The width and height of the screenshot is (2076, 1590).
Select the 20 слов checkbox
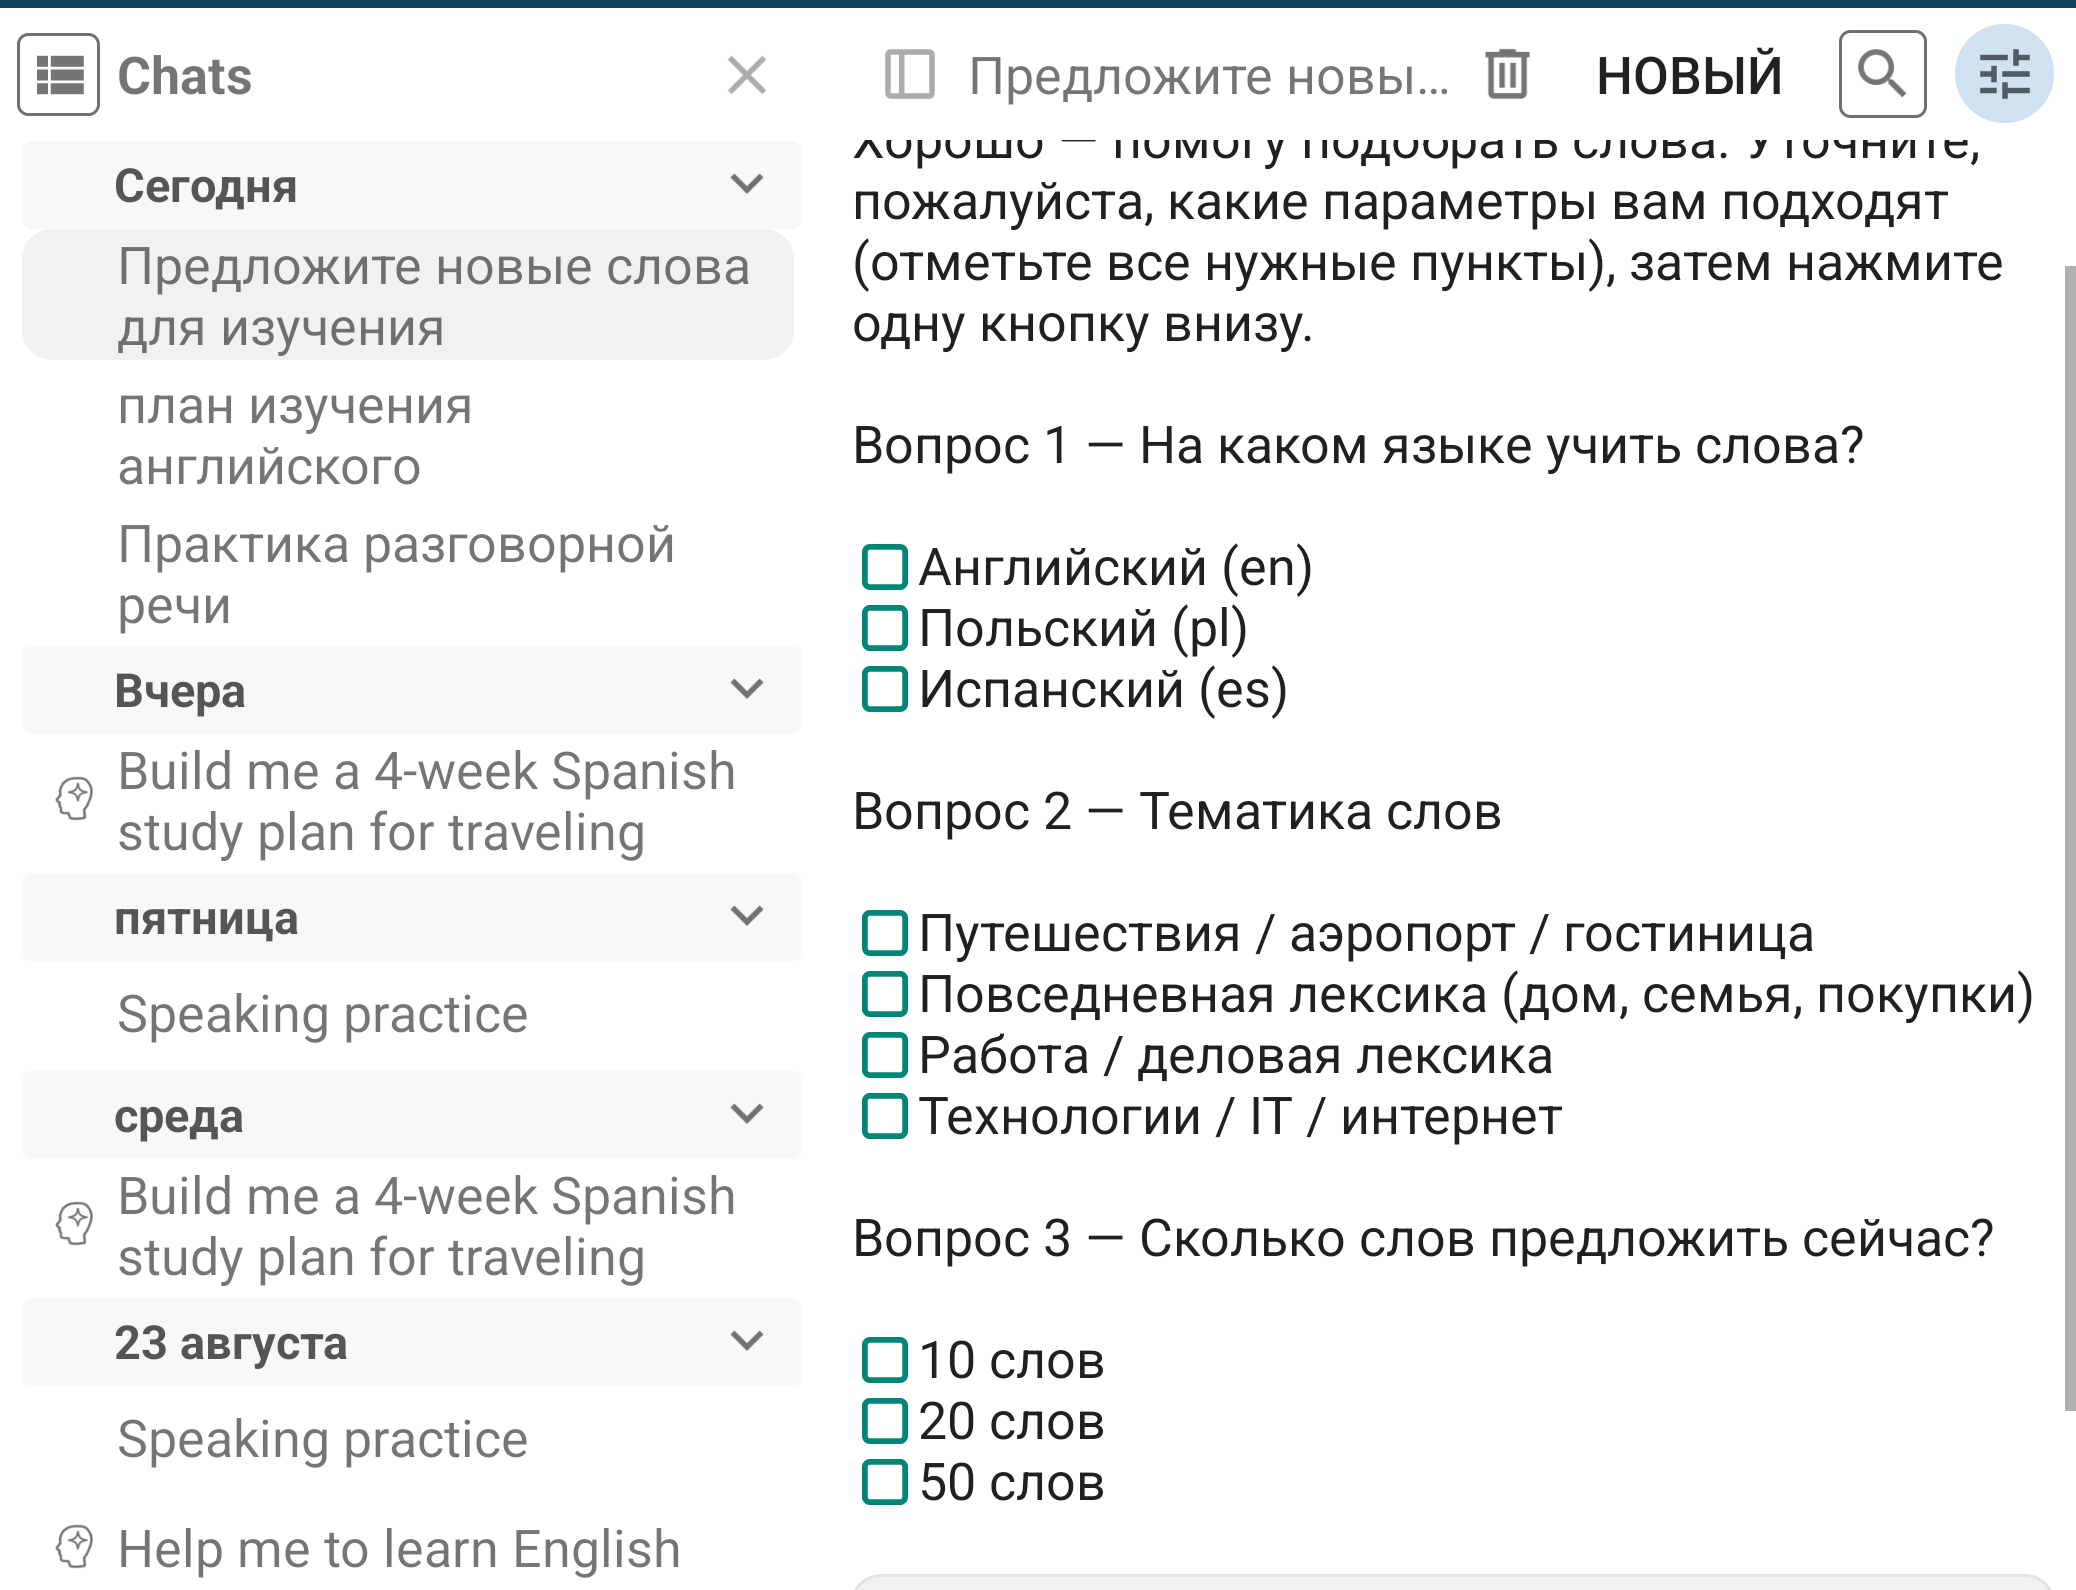(x=885, y=1421)
